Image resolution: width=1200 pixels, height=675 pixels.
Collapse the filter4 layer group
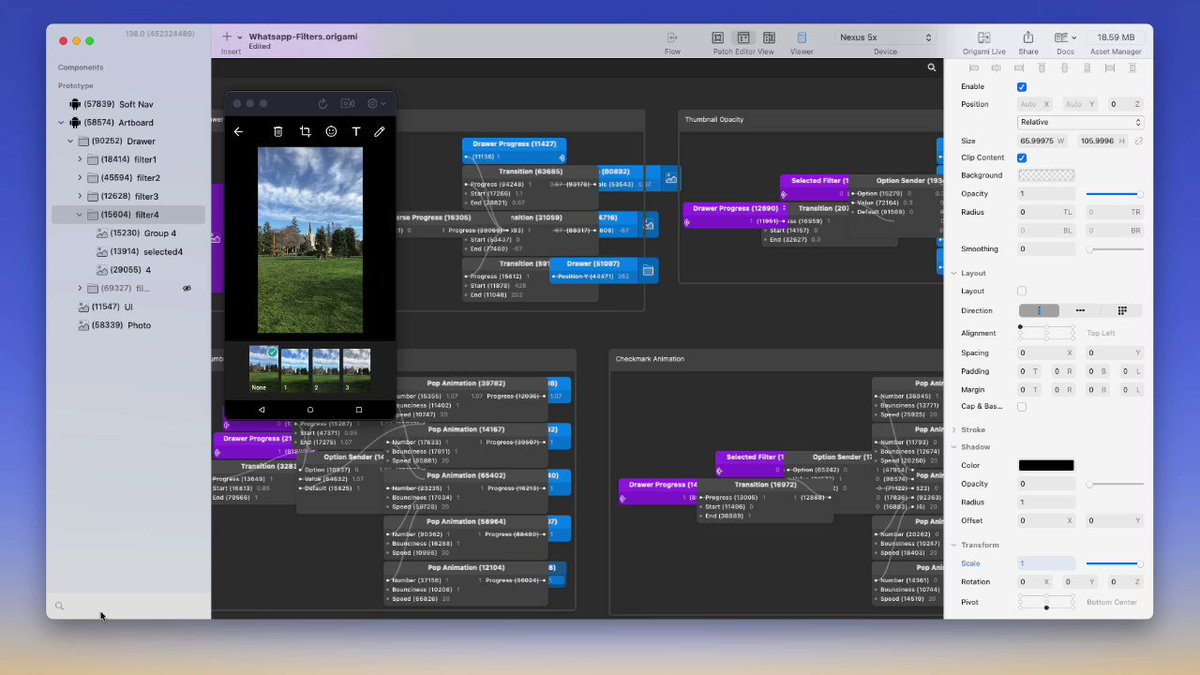80,215
